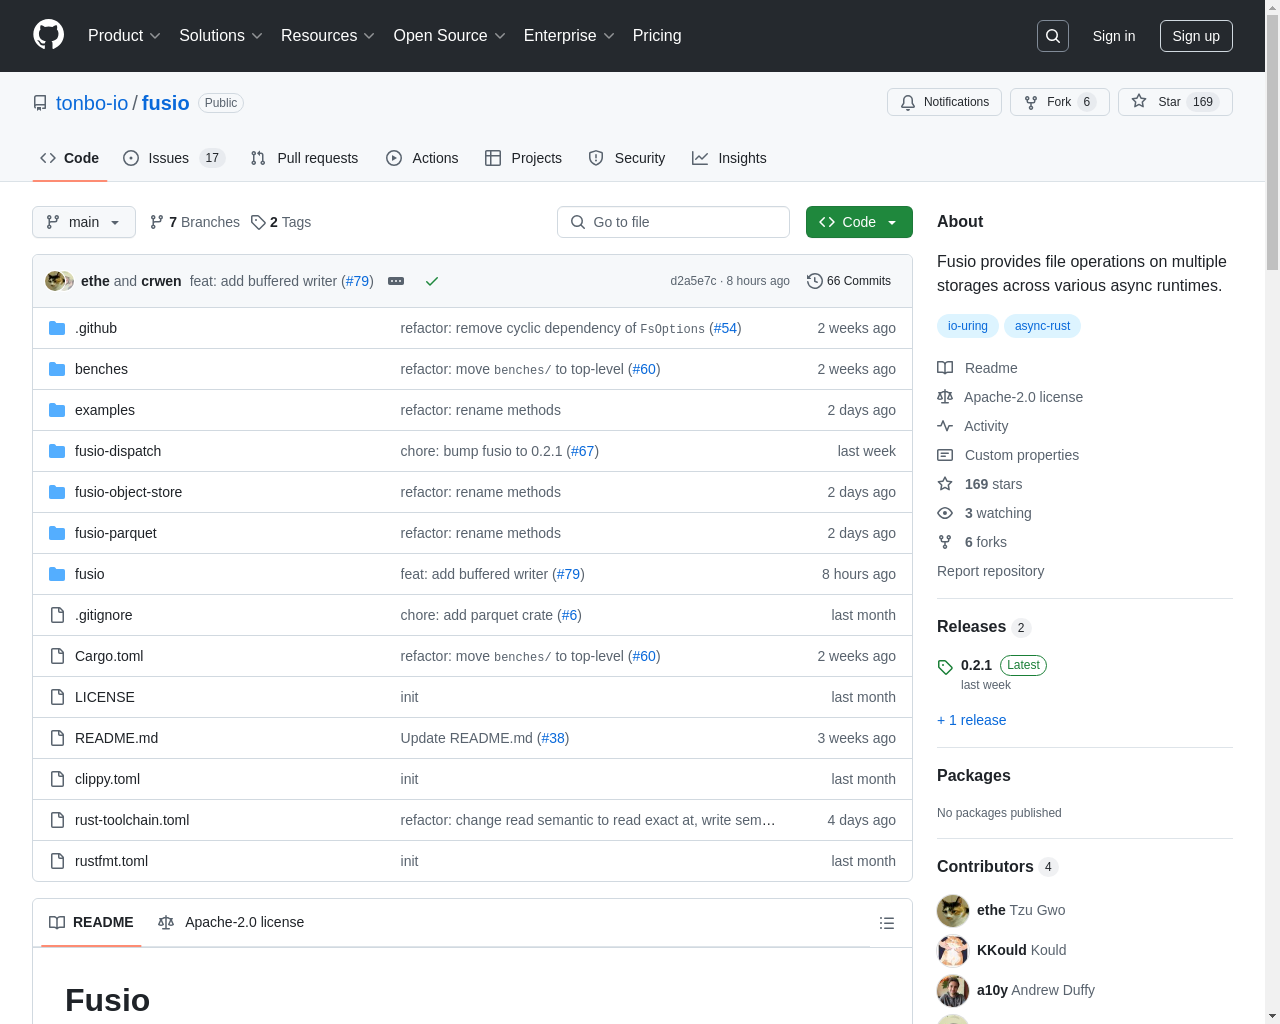The height and width of the screenshot is (1024, 1280).
Task: Click the green checkmark commit status
Action: [x=432, y=281]
